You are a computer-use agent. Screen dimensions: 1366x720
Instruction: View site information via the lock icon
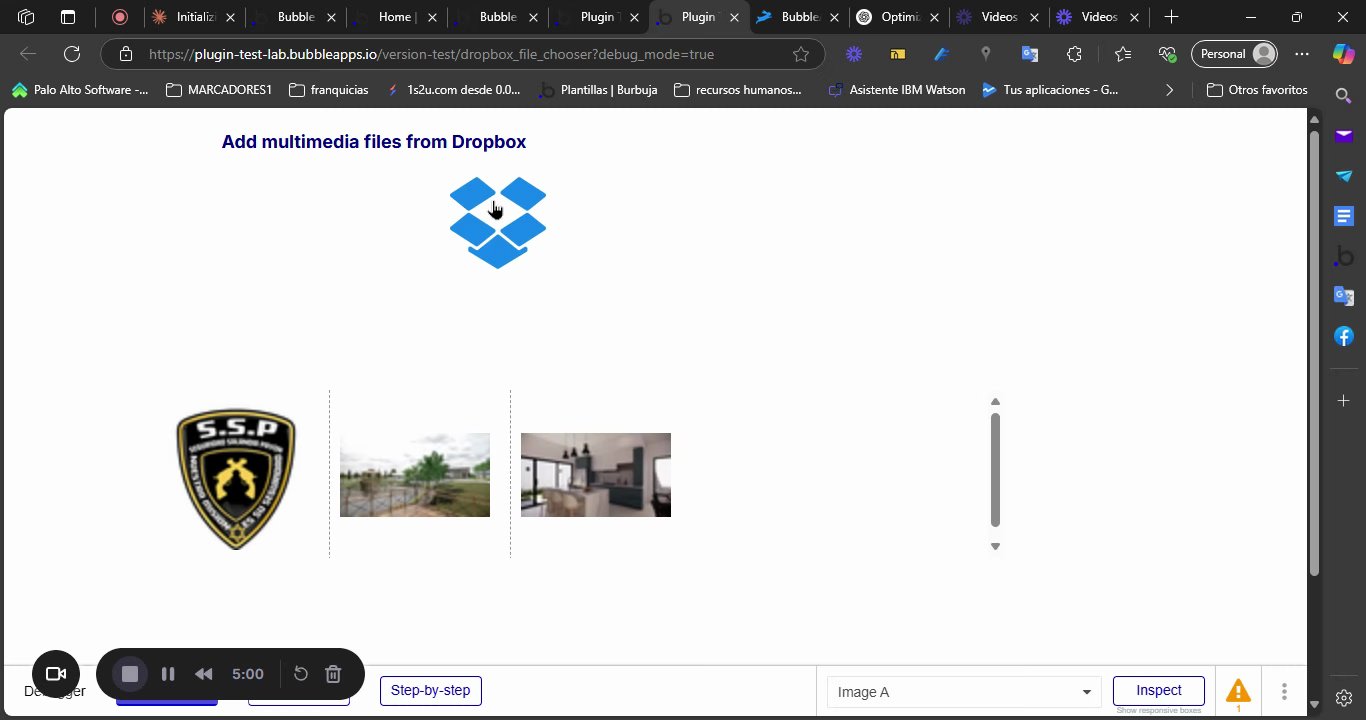tap(124, 54)
